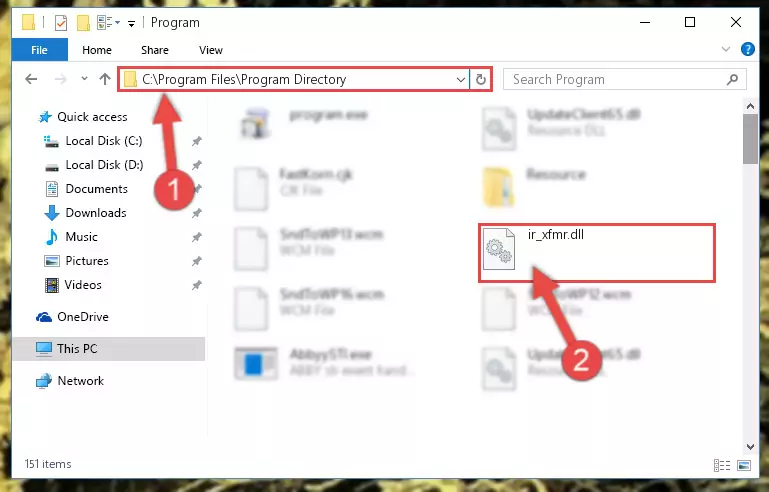Go up one folder level
The width and height of the screenshot is (769, 492).
point(105,79)
